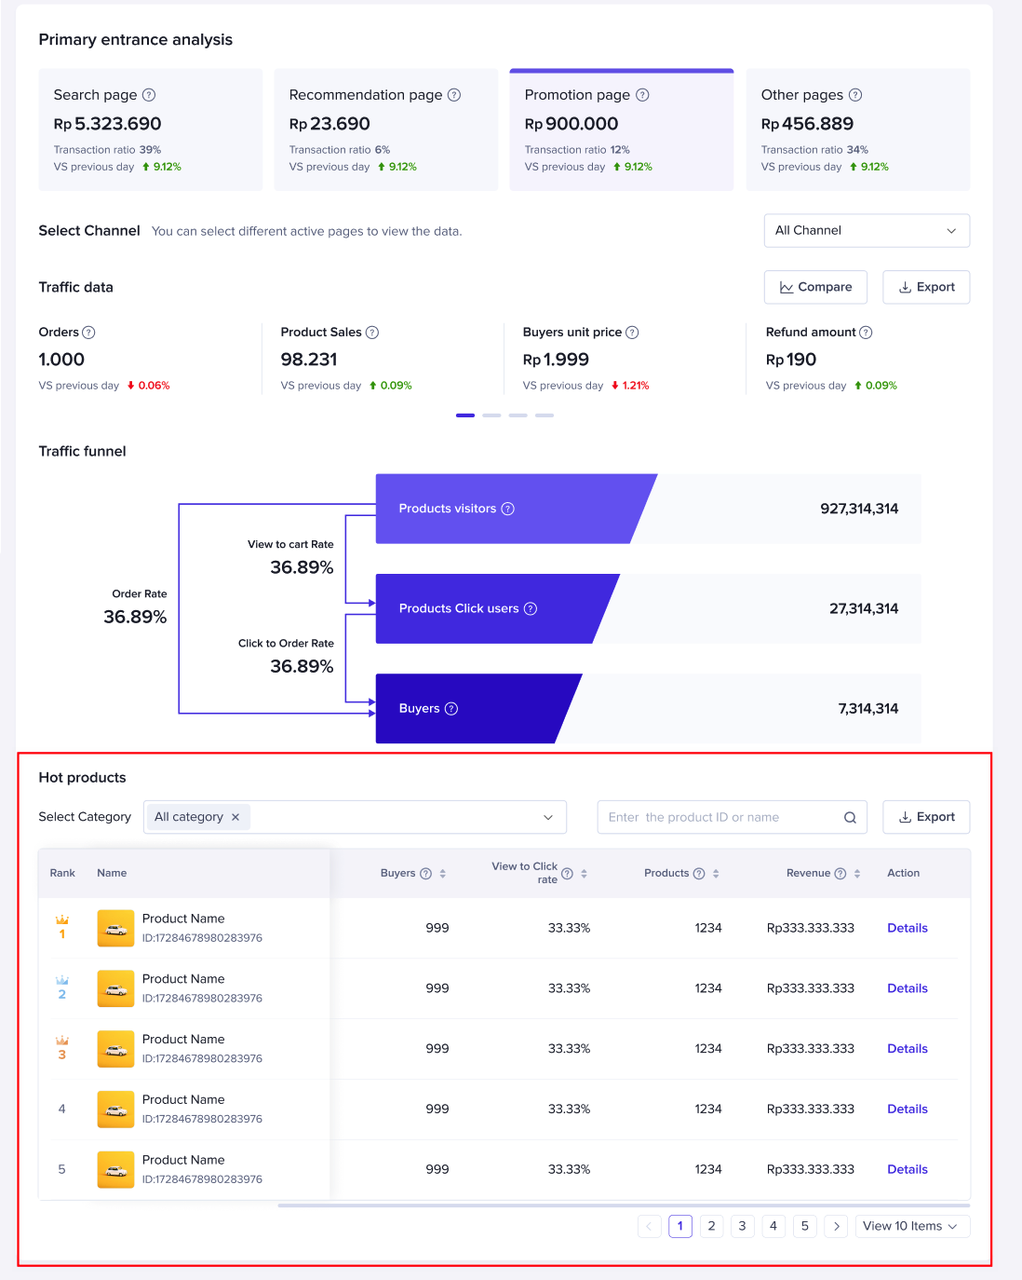Image resolution: width=1022 pixels, height=1280 pixels.
Task: Open the All Channel dropdown
Action: pyautogui.click(x=866, y=230)
